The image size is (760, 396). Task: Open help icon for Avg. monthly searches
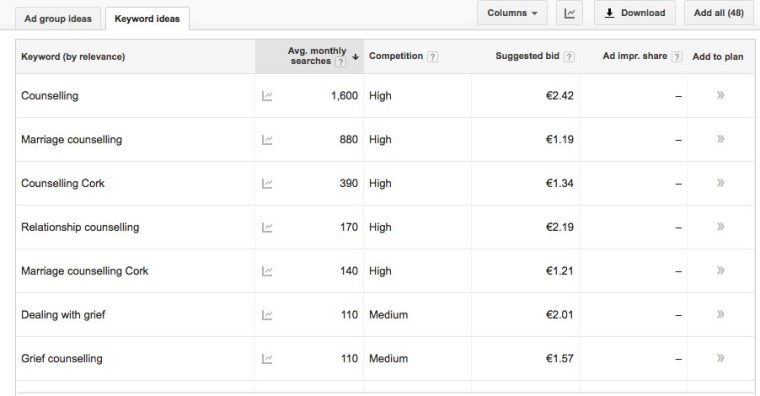[x=341, y=62]
